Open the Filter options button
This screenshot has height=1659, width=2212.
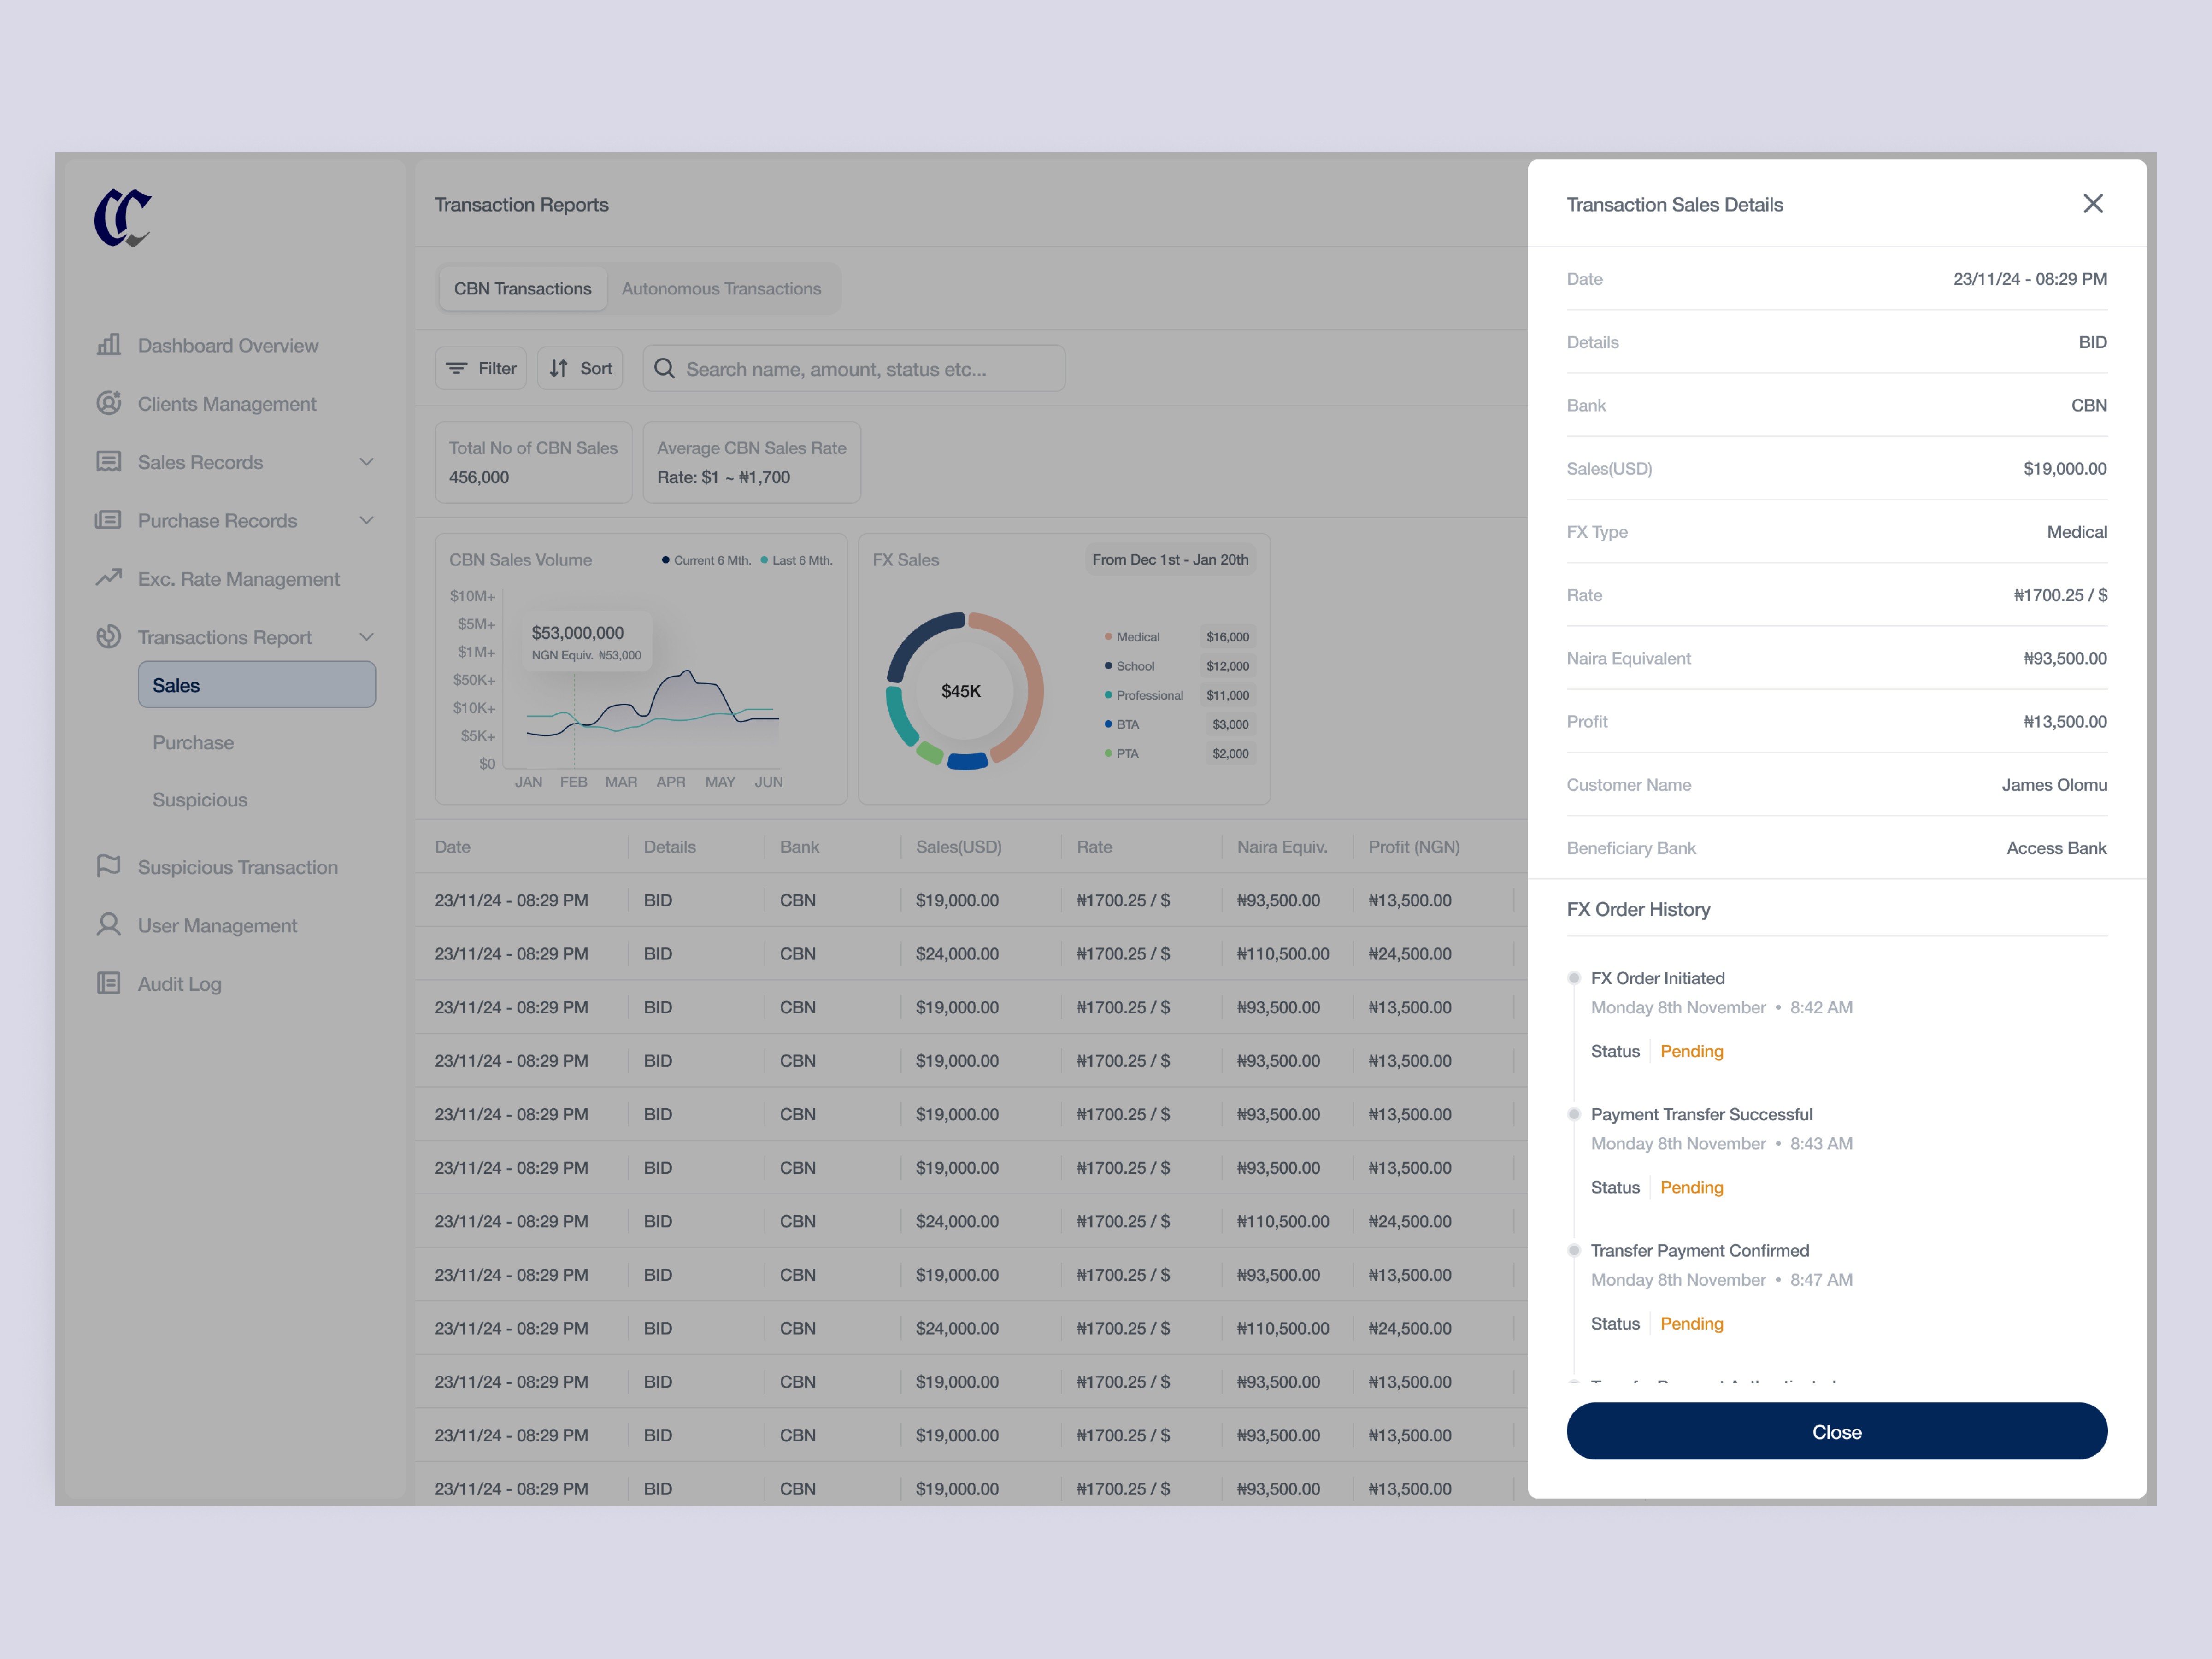[x=481, y=369]
